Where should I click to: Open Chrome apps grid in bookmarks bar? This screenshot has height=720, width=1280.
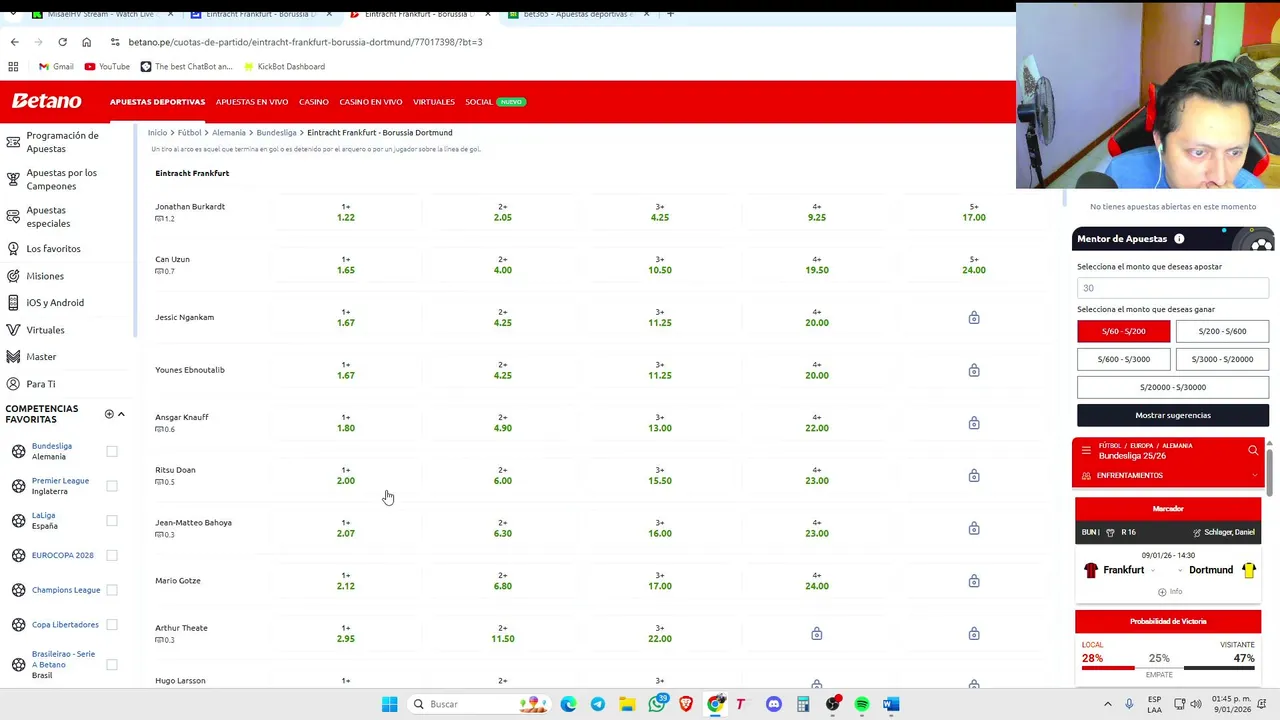[x=13, y=66]
